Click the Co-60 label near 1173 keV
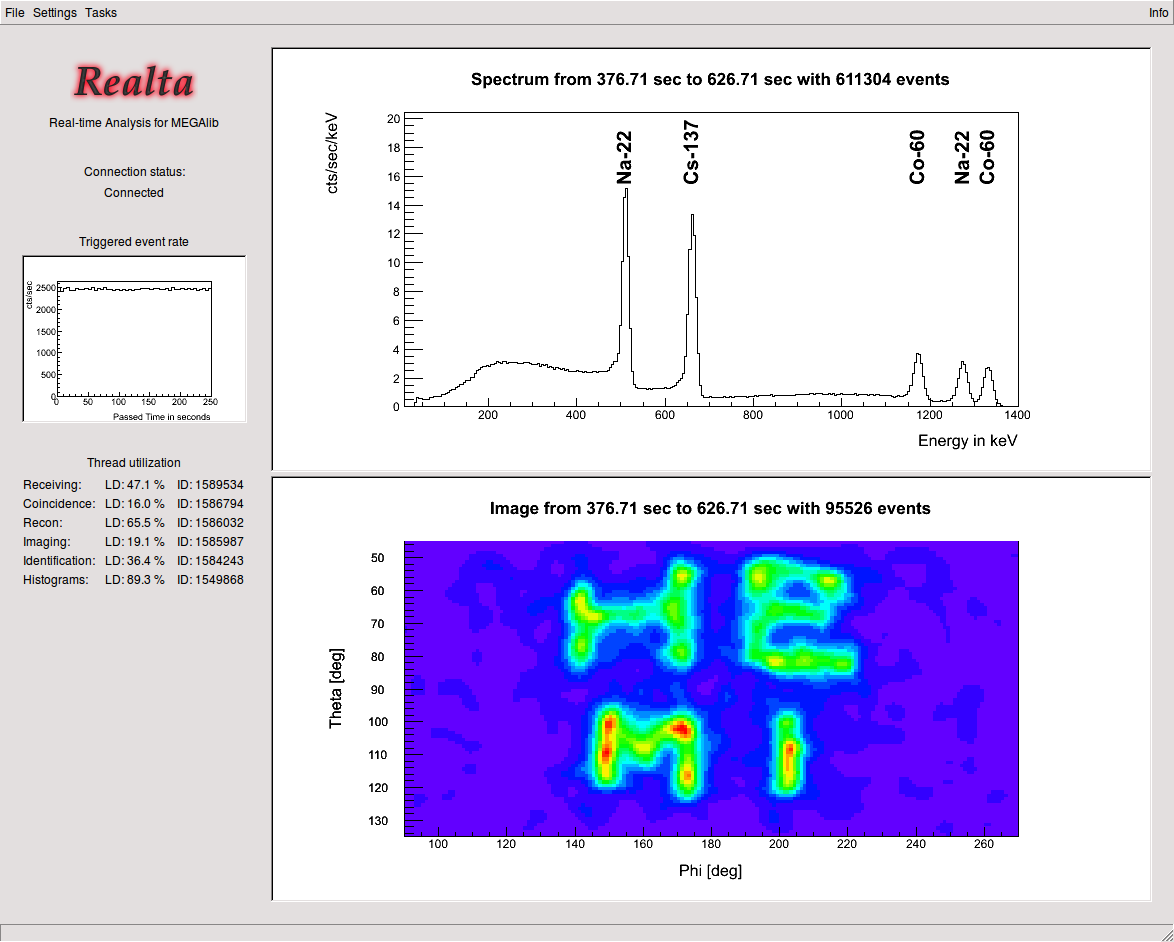Screen dimensions: 1174x942 pyautogui.click(x=917, y=157)
